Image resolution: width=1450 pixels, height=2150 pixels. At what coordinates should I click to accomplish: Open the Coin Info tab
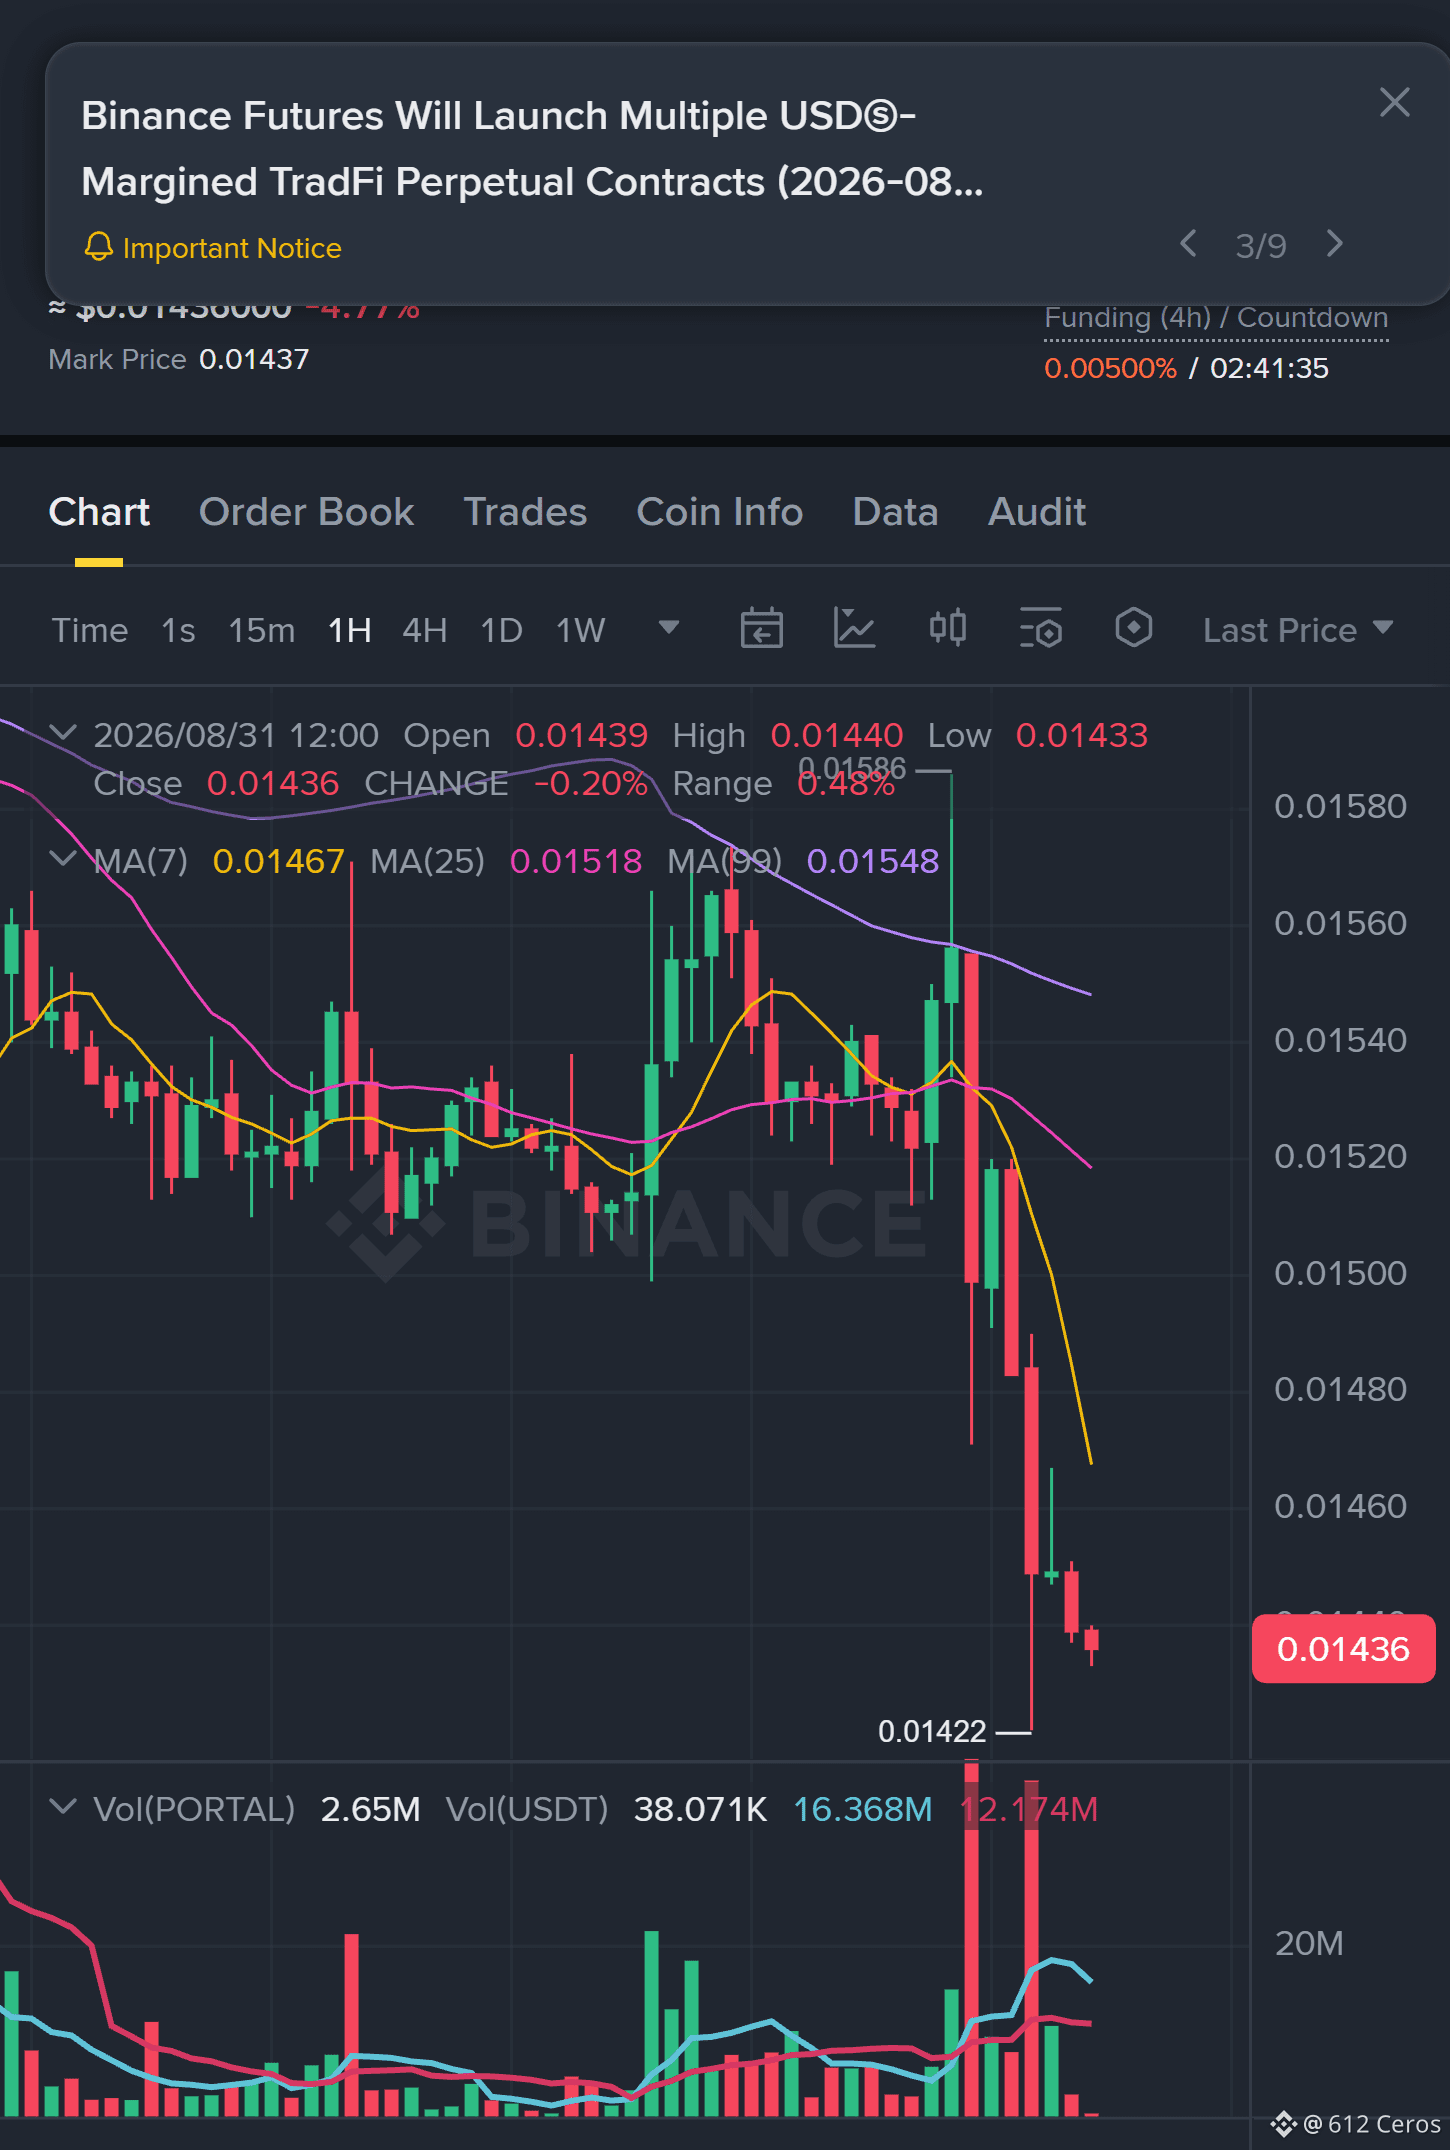(x=720, y=512)
